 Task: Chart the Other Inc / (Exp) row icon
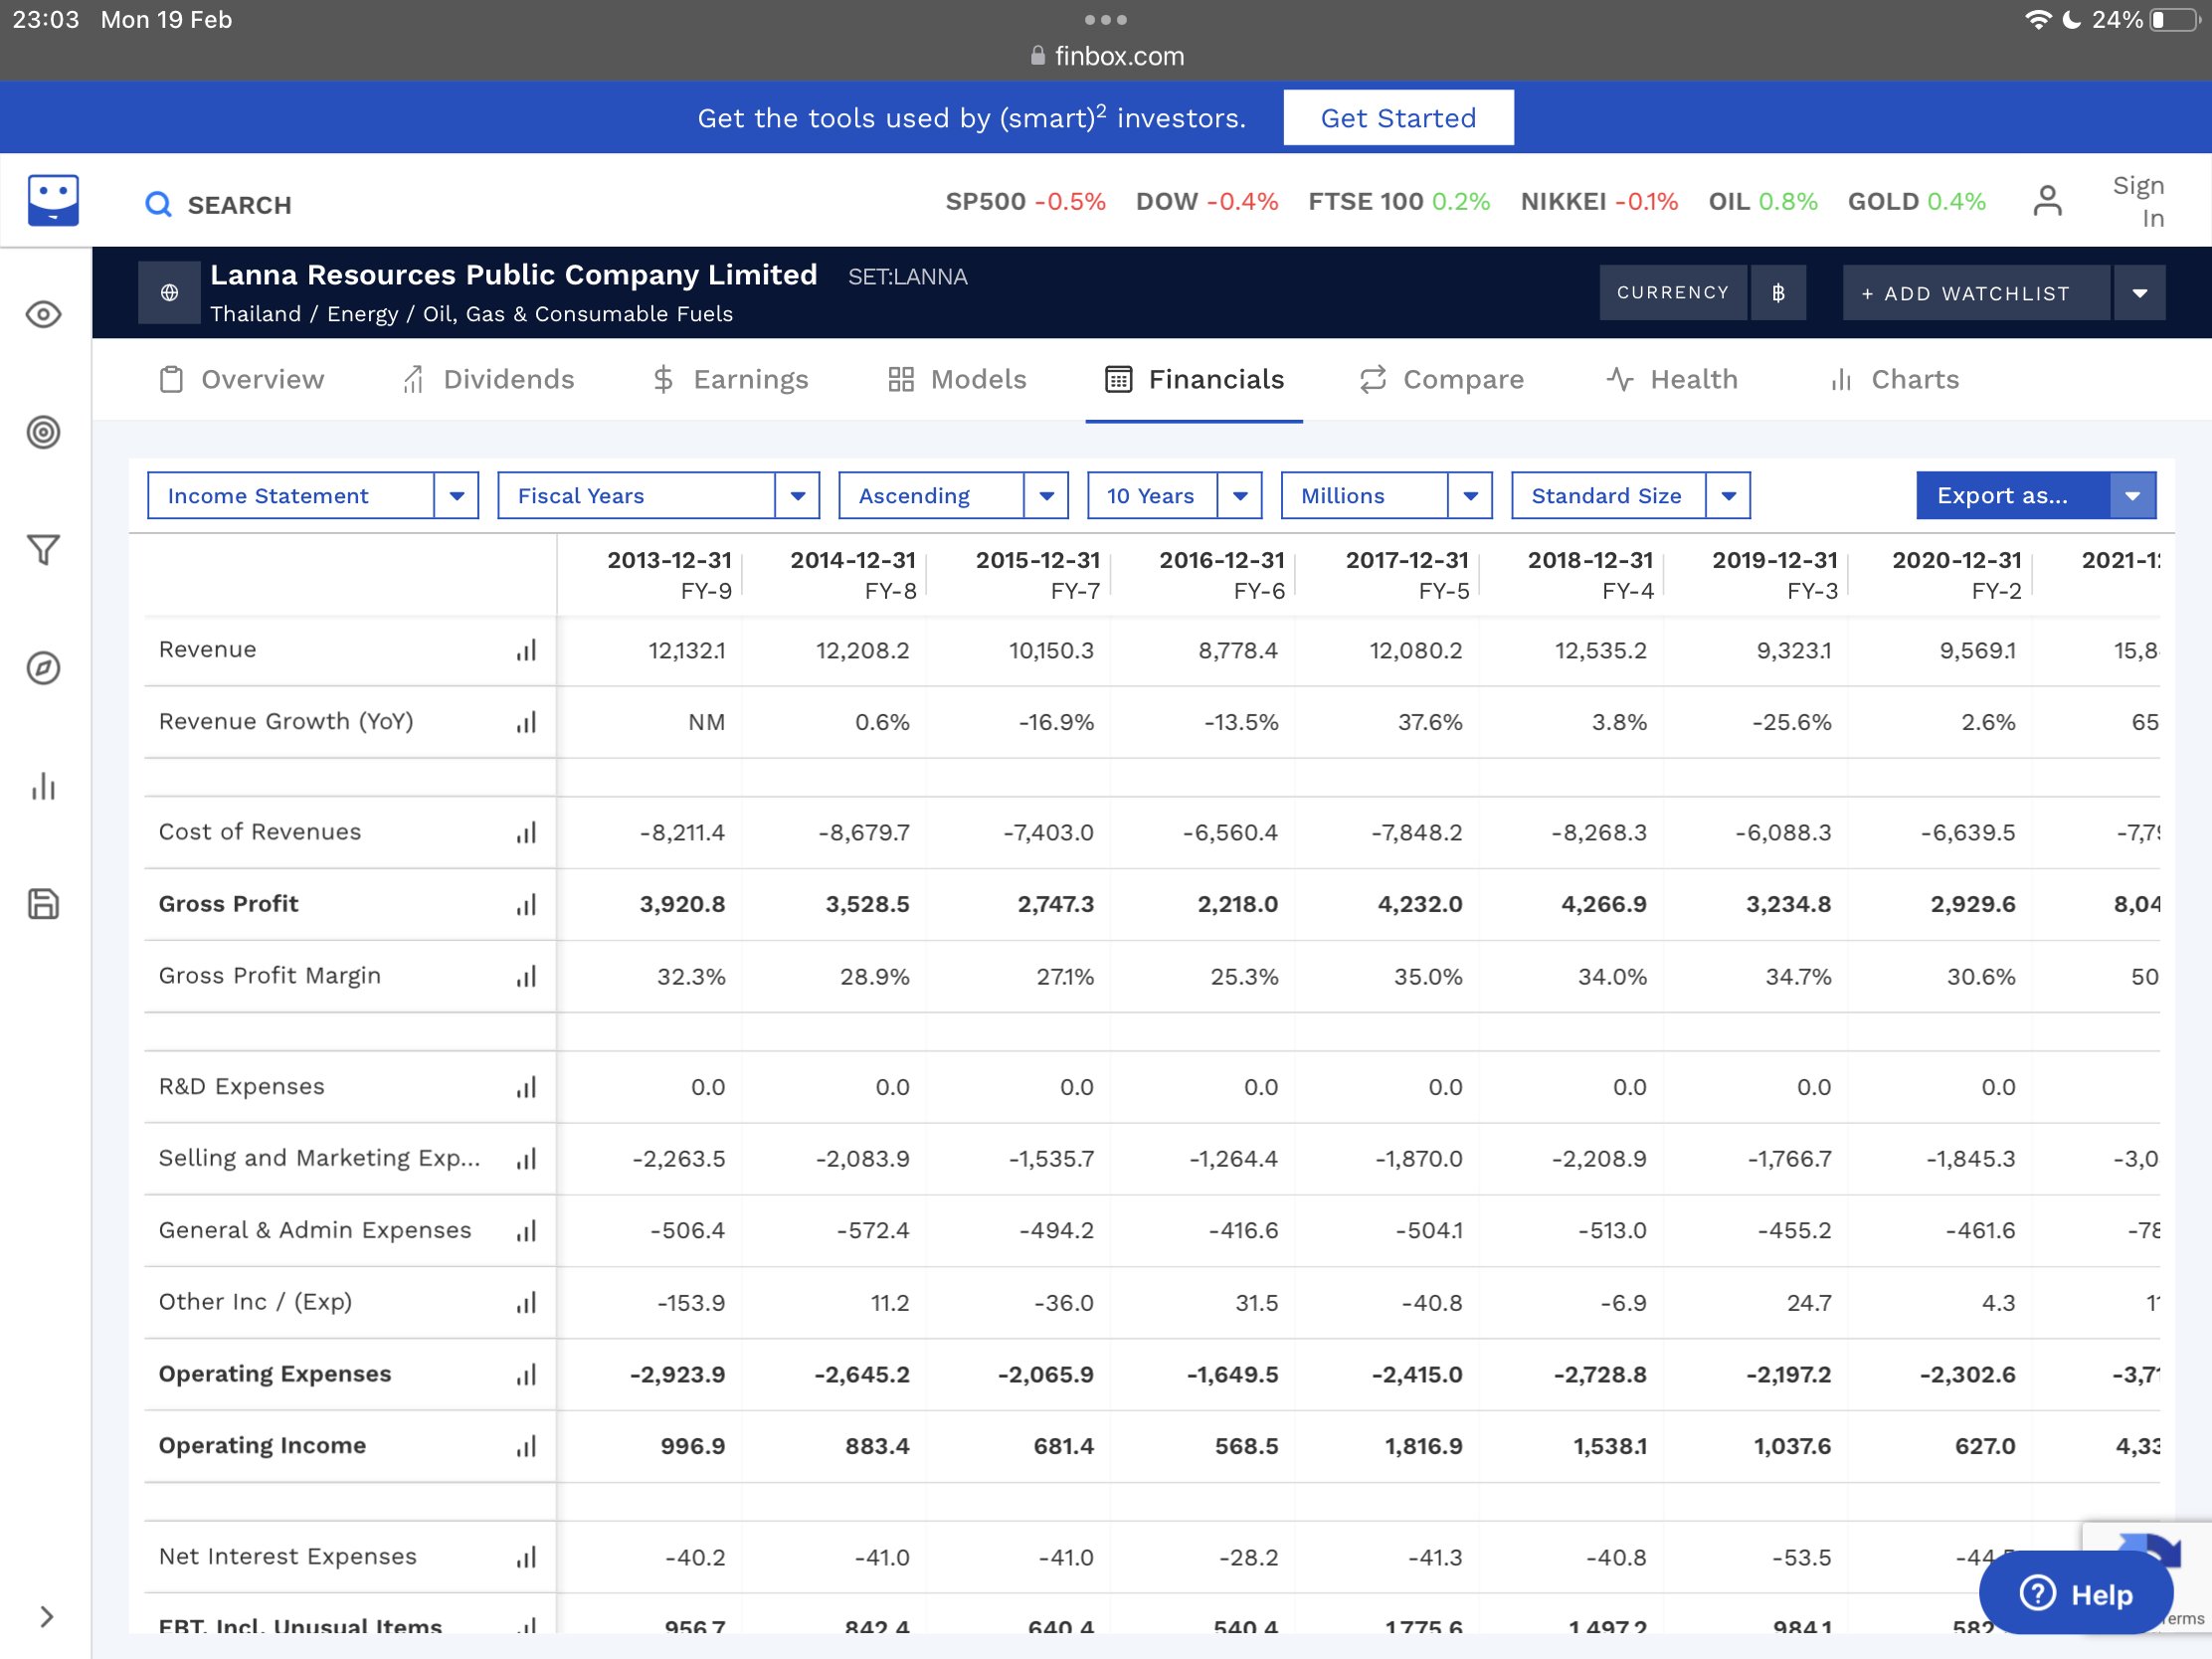click(x=527, y=1302)
